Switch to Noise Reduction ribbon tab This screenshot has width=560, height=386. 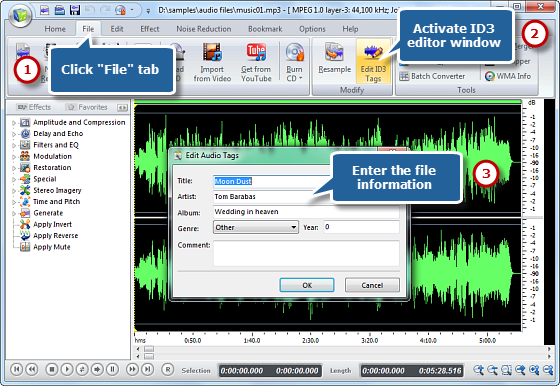point(204,29)
